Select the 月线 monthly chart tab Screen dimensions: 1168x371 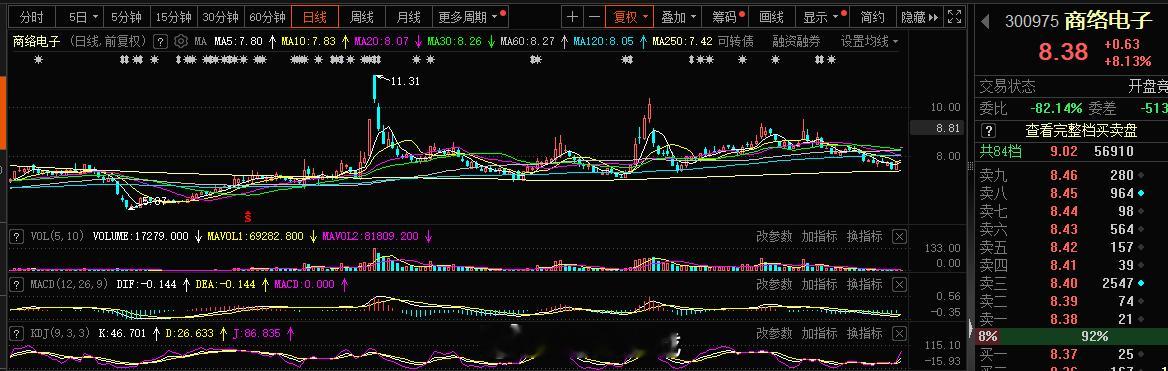pyautogui.click(x=408, y=16)
